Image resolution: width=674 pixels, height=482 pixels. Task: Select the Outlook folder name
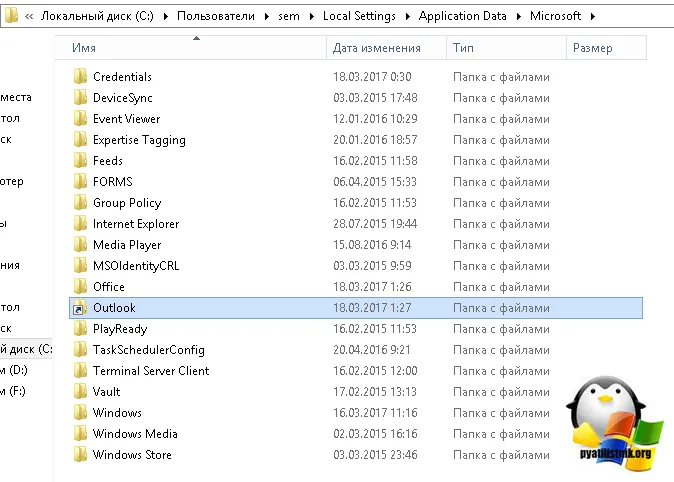coord(114,308)
